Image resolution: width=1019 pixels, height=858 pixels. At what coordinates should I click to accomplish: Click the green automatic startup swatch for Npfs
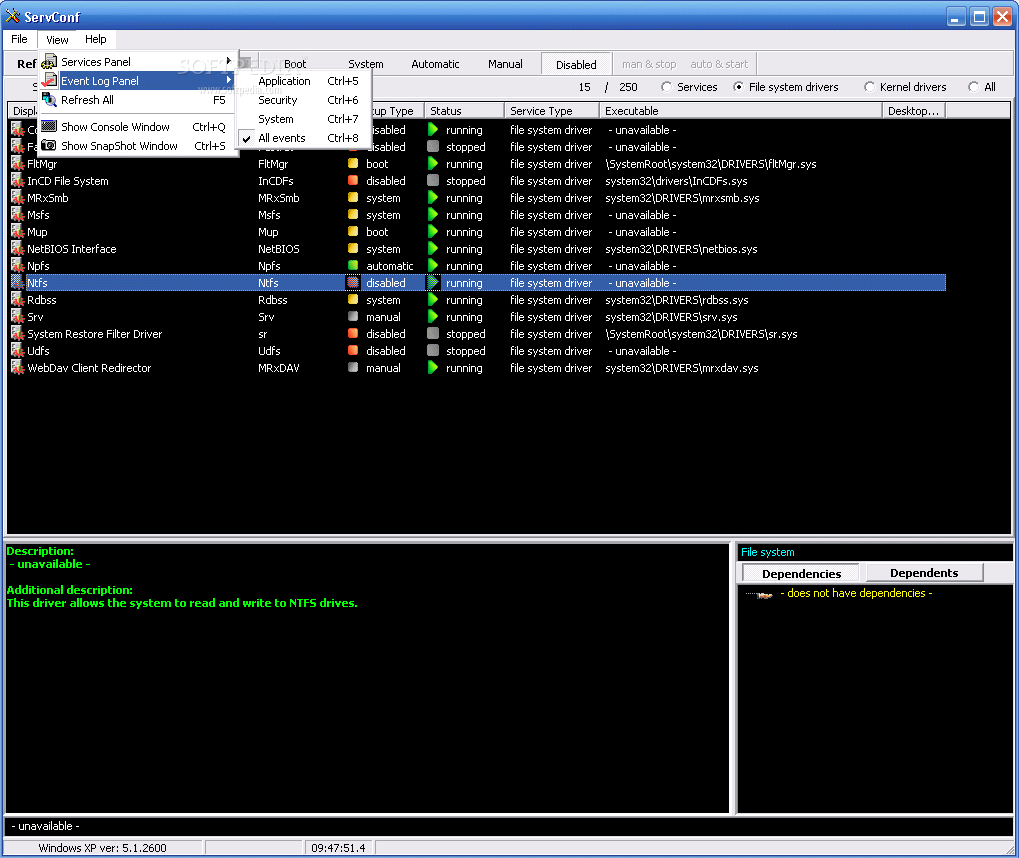coord(353,265)
